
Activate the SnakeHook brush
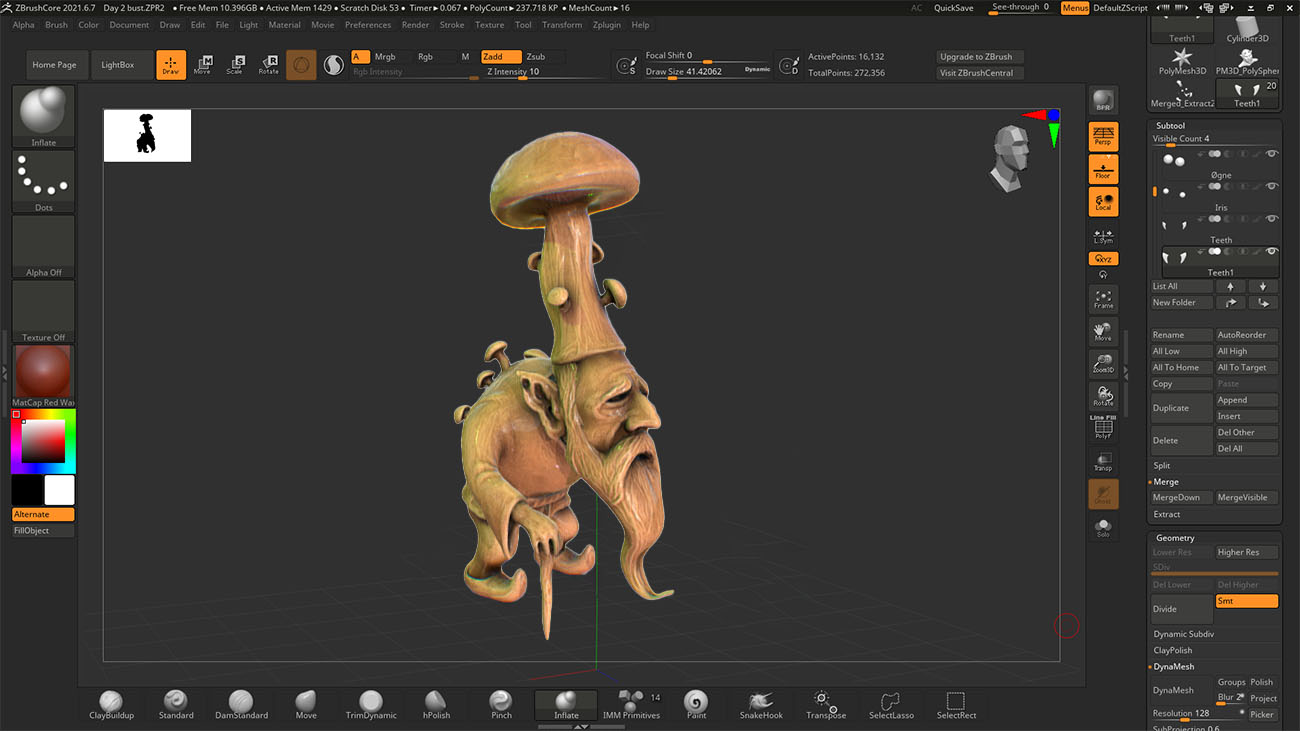click(759, 703)
